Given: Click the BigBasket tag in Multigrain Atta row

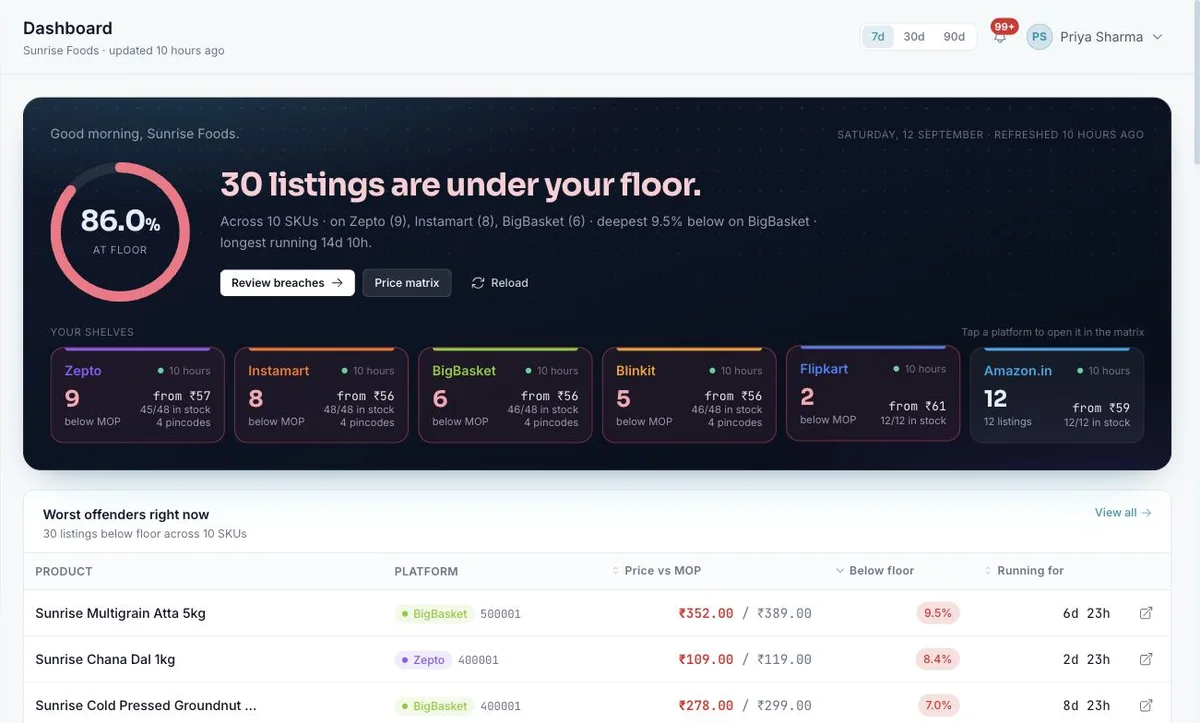Looking at the screenshot, I should [433, 613].
